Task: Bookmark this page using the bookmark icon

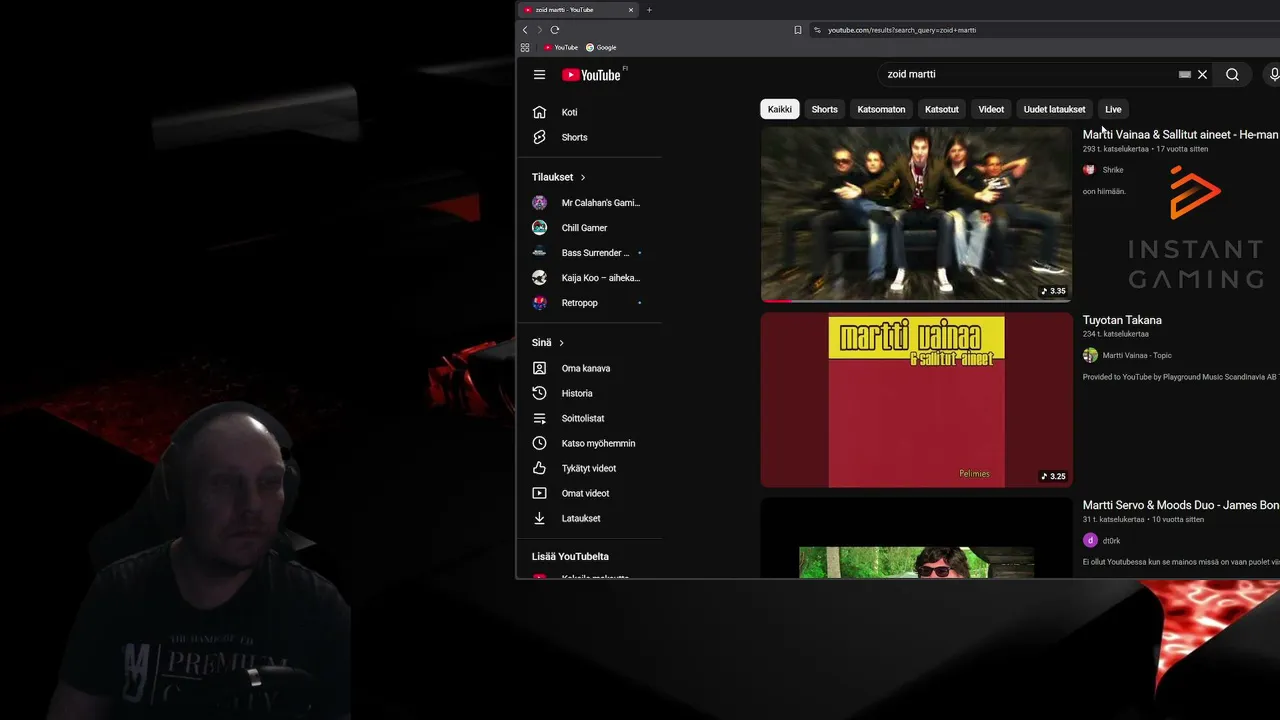Action: tap(798, 30)
